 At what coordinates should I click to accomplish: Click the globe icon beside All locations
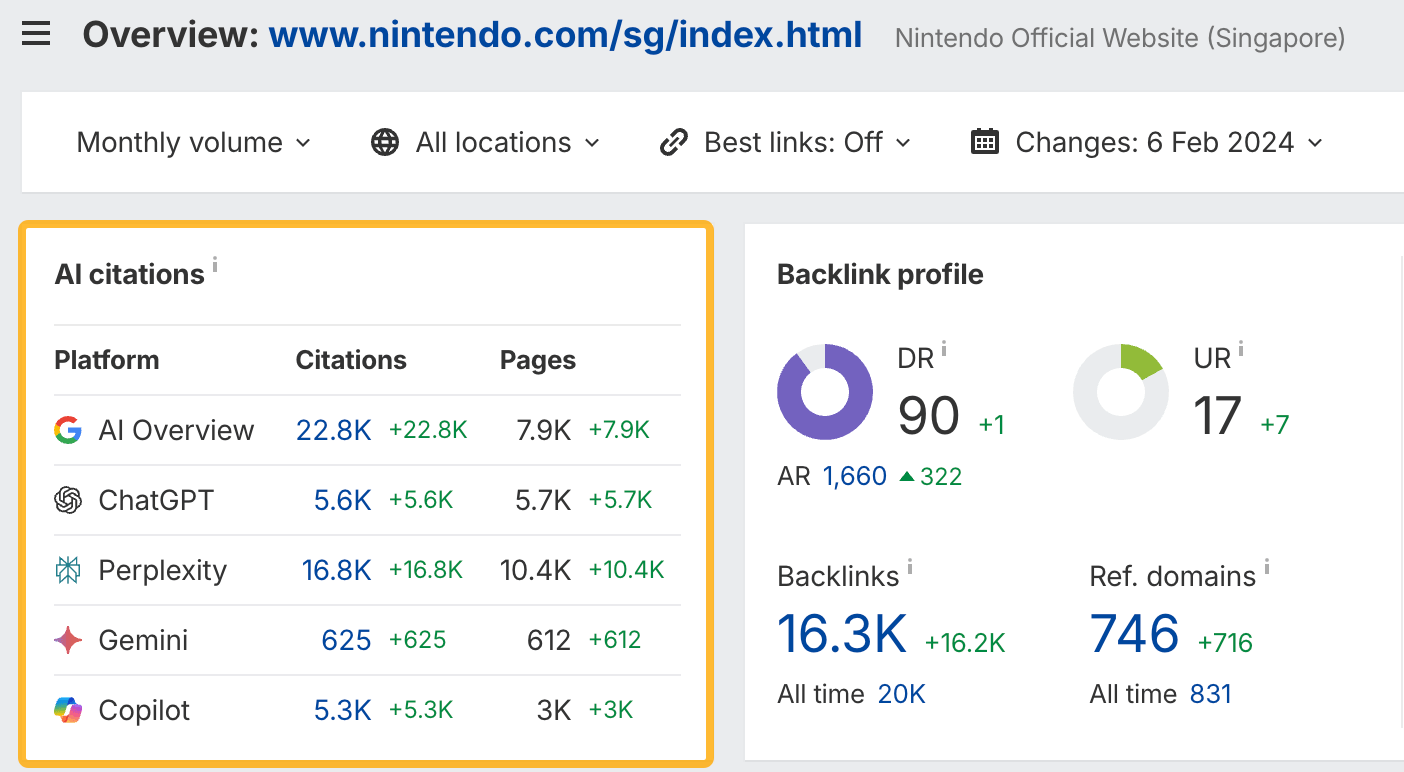point(385,143)
